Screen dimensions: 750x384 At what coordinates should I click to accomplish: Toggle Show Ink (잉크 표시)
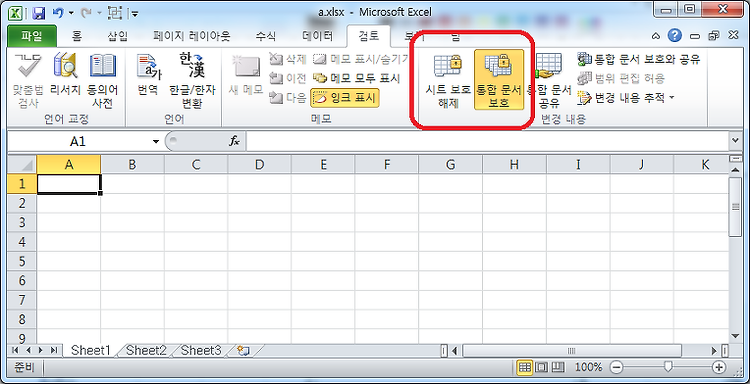pyautogui.click(x=345, y=98)
